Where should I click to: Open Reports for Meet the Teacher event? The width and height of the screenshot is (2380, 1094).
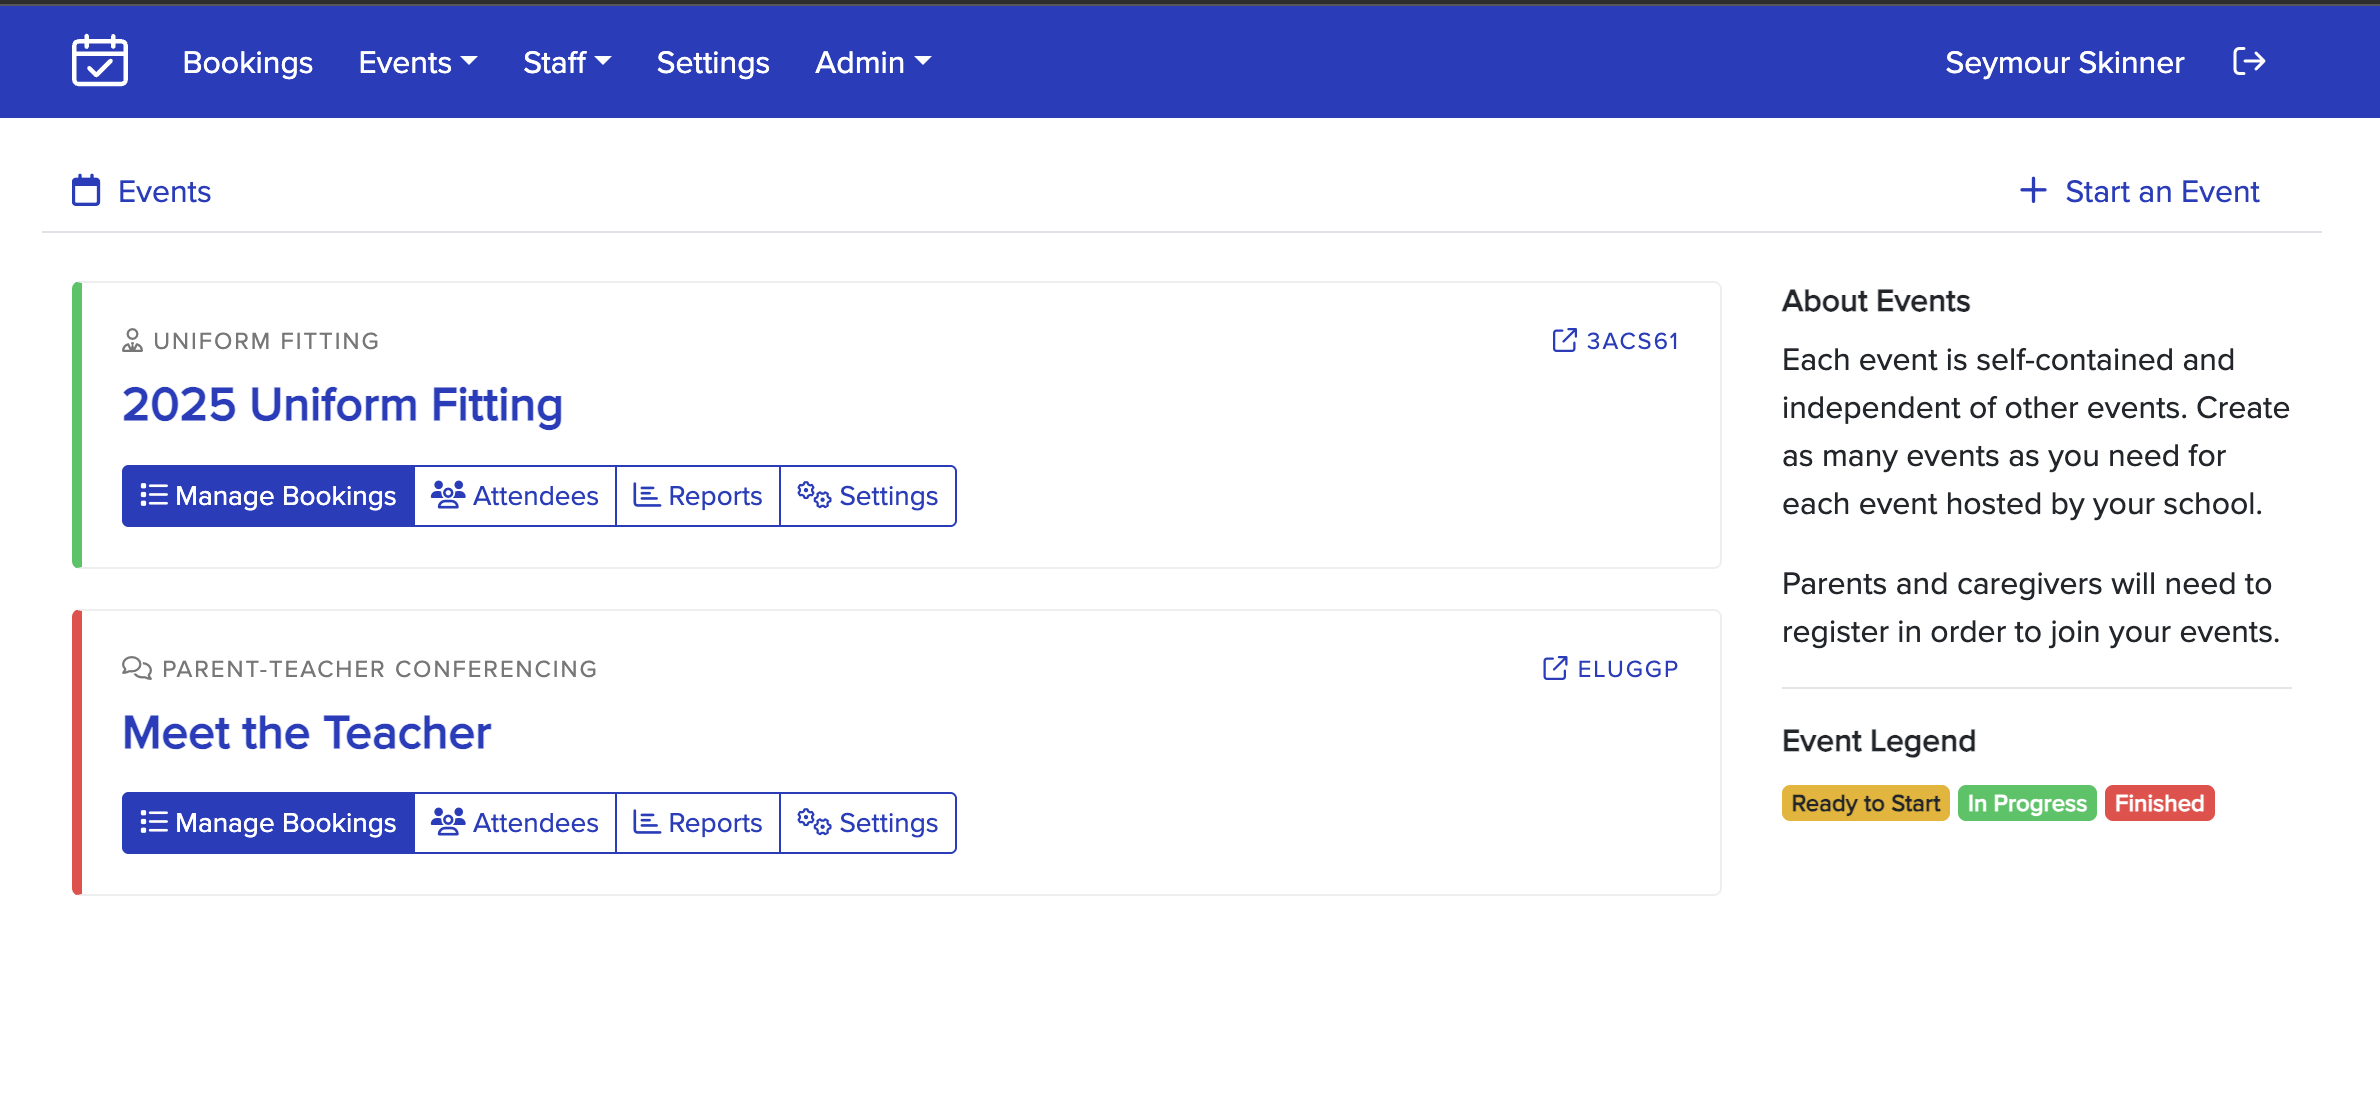point(698,823)
